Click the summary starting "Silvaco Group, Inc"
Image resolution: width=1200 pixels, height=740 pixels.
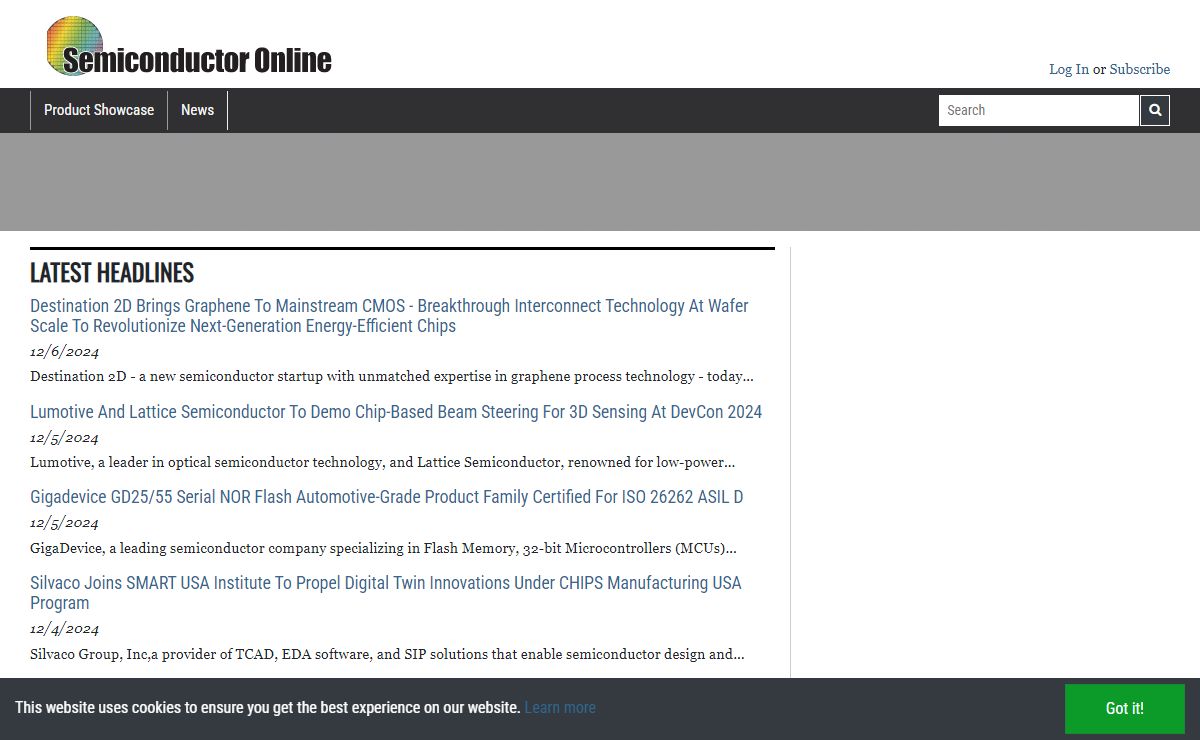click(x=387, y=654)
